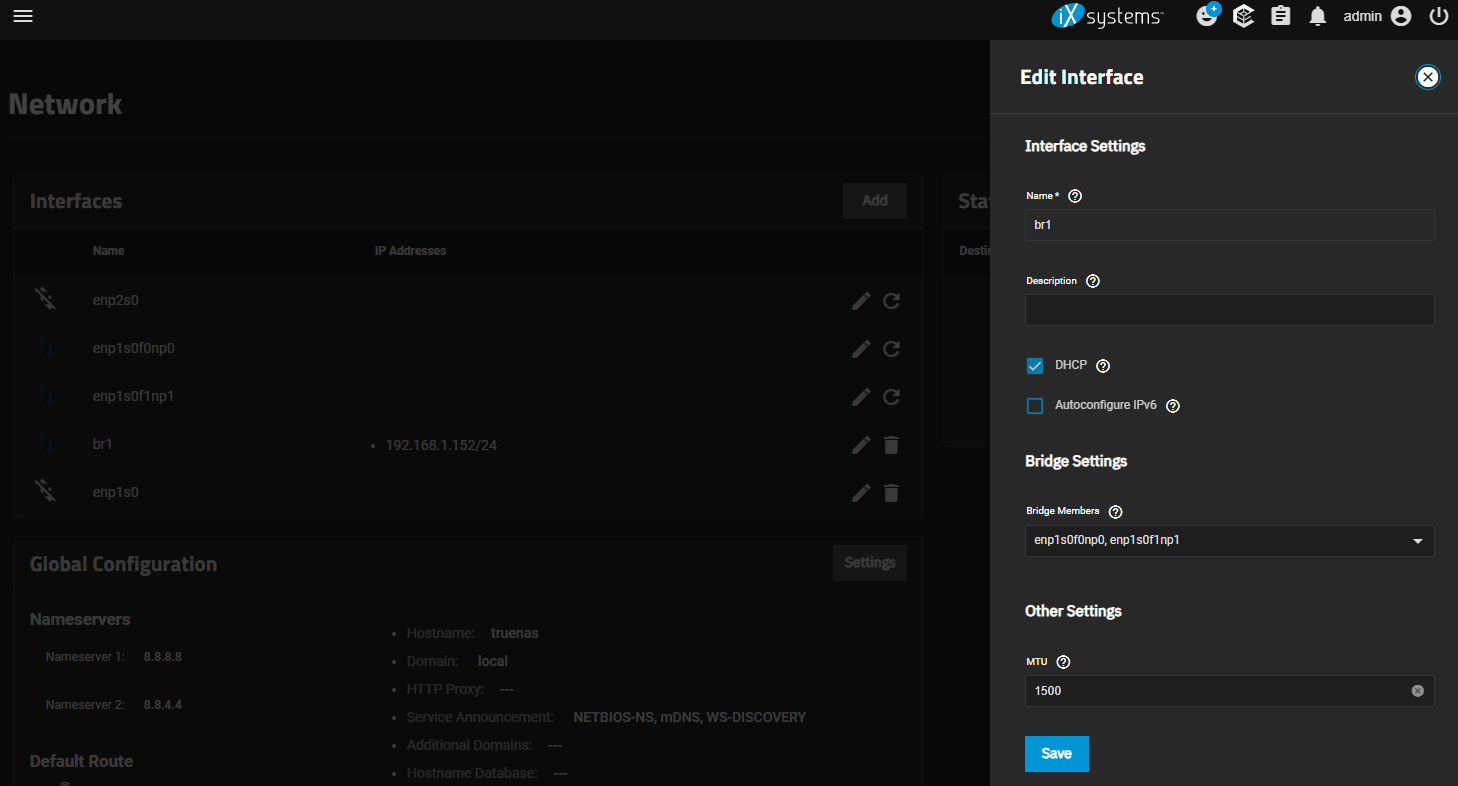The width and height of the screenshot is (1458, 786).
Task: Edit the enp1s0f0np0 interface with the pencil
Action: point(861,349)
